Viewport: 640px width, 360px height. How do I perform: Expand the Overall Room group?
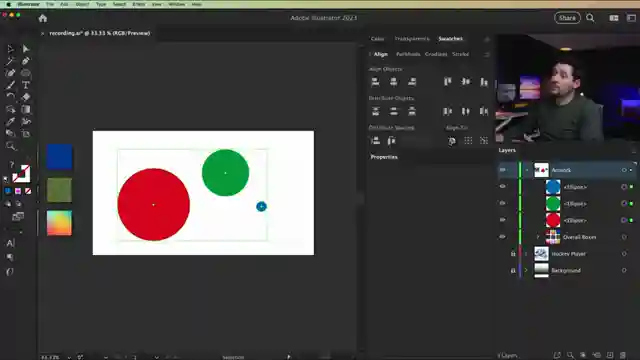pos(538,237)
